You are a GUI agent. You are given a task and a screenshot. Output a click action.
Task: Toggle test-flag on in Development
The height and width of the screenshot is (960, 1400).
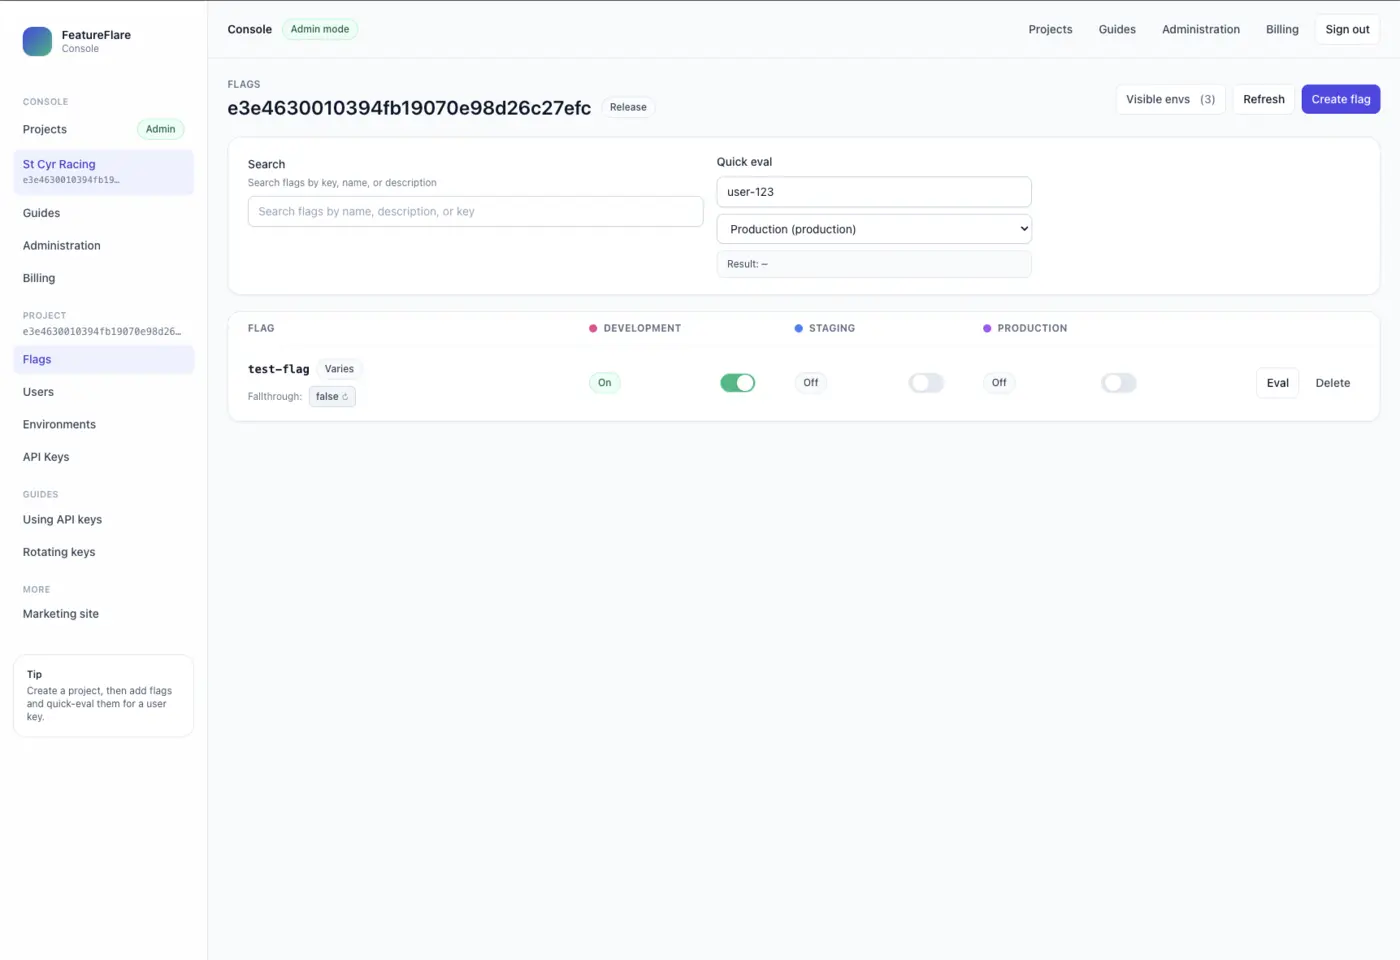[737, 382]
